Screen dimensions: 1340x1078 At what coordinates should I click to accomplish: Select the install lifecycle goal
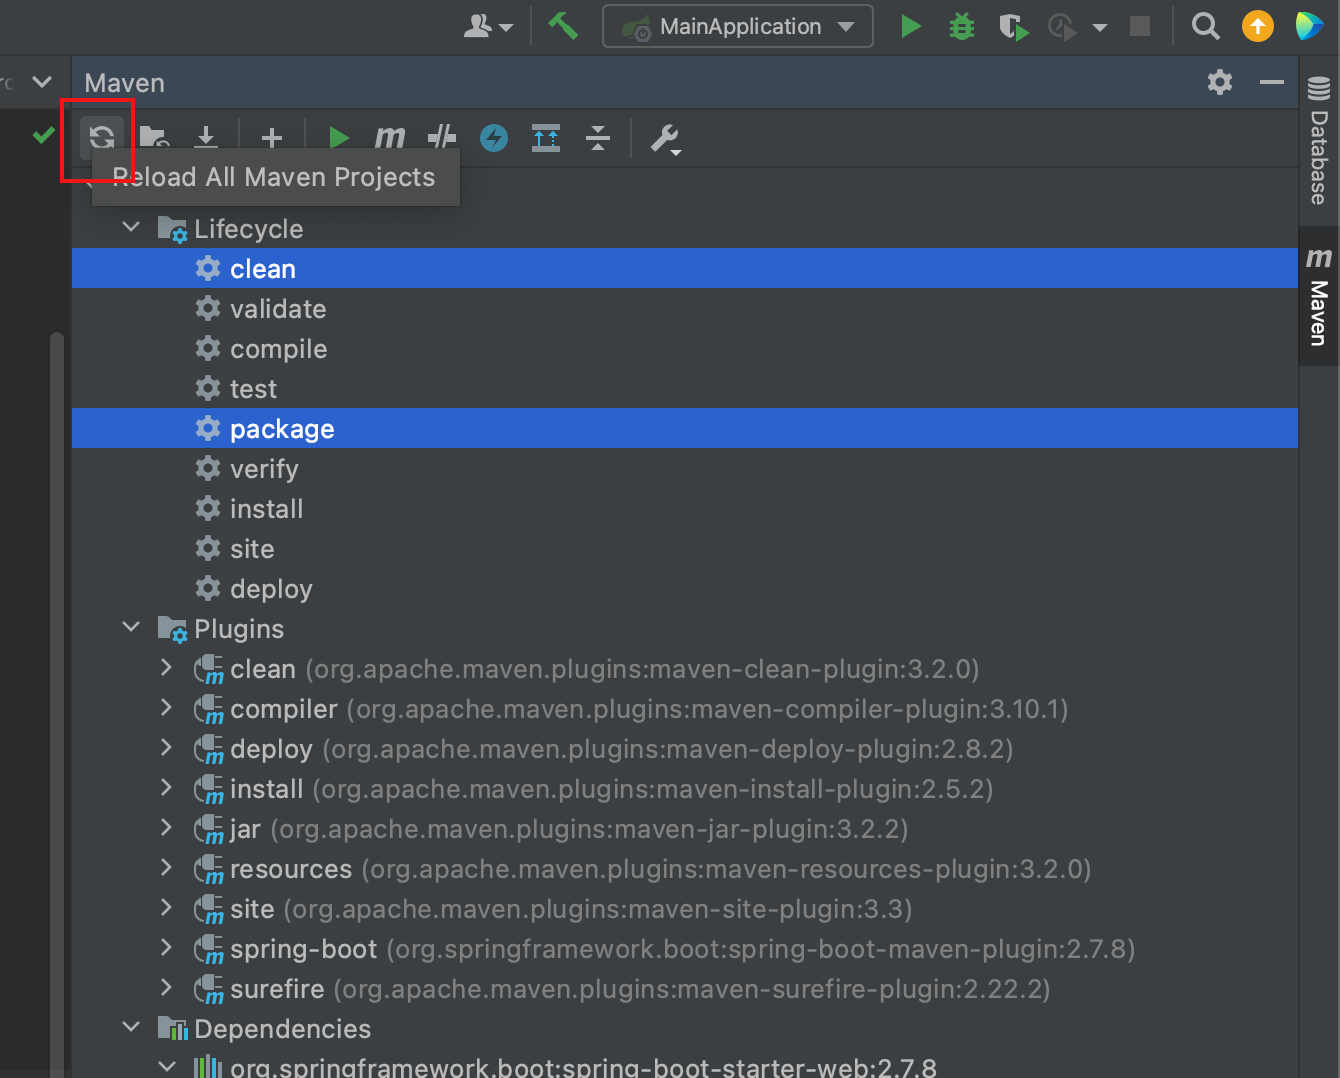point(685,508)
